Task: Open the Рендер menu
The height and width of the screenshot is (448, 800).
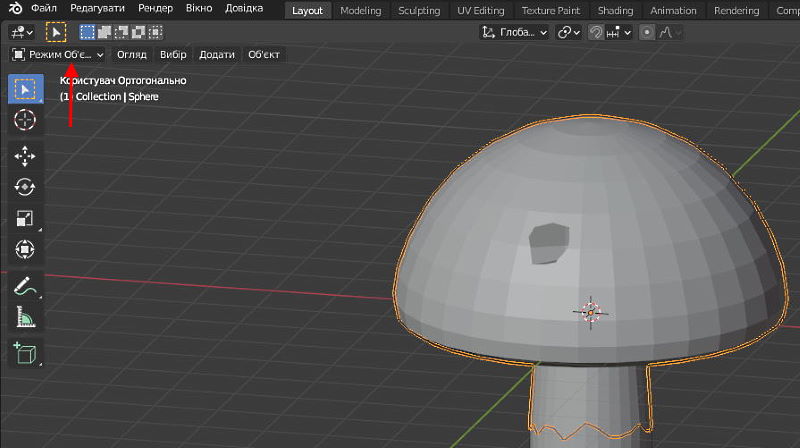Action: [156, 9]
